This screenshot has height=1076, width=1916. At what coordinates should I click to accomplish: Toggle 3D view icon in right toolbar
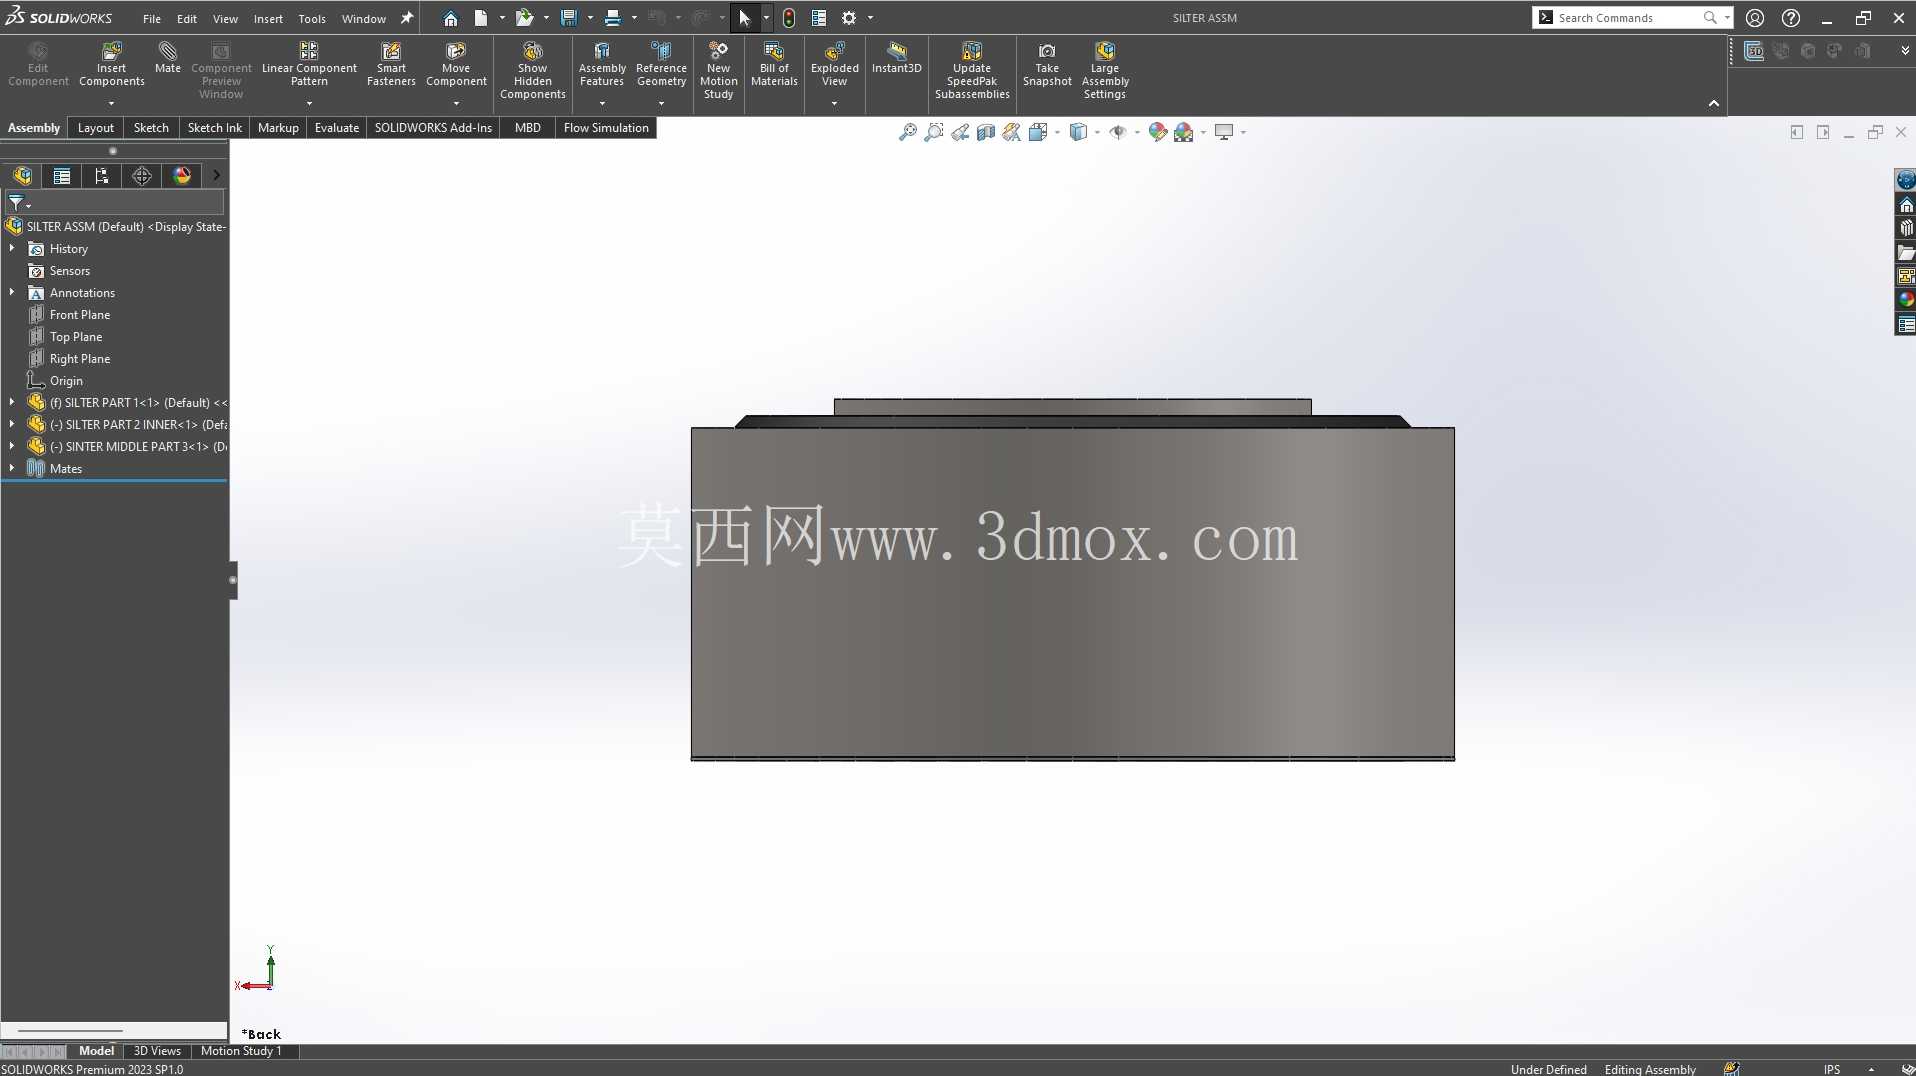point(1754,51)
